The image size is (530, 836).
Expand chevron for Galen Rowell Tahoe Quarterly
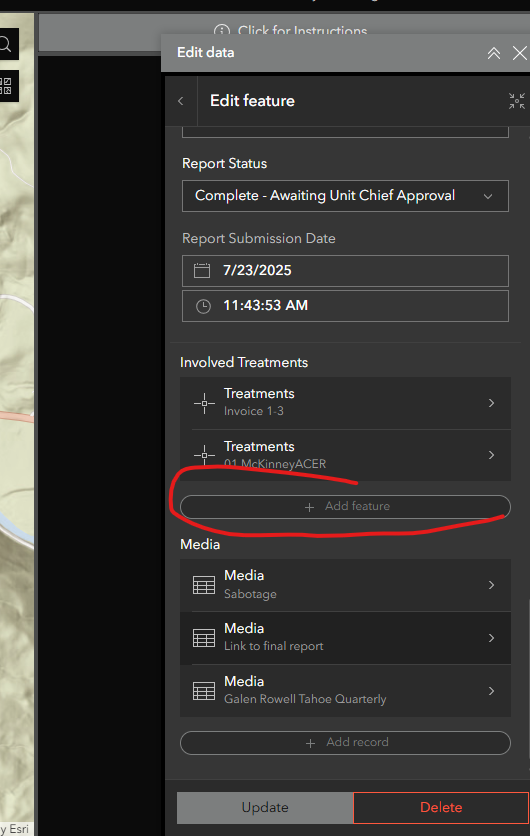(x=492, y=690)
